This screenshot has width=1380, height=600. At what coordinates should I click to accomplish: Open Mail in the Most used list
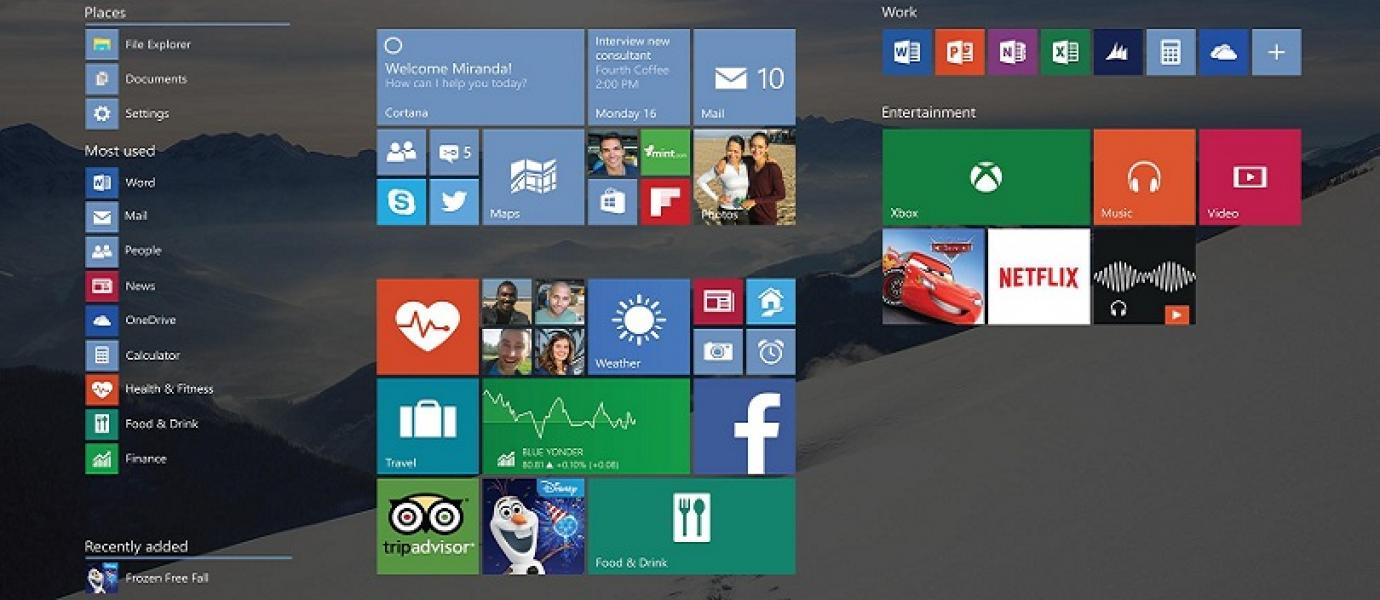pos(116,216)
